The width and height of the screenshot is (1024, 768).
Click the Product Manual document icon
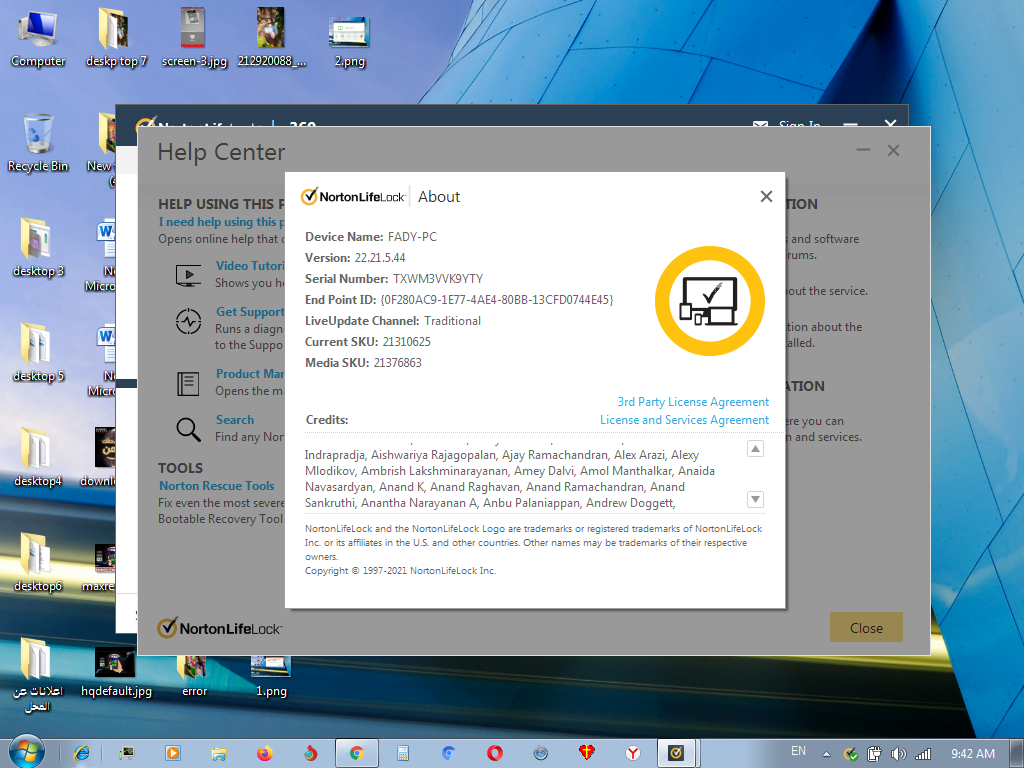[188, 383]
